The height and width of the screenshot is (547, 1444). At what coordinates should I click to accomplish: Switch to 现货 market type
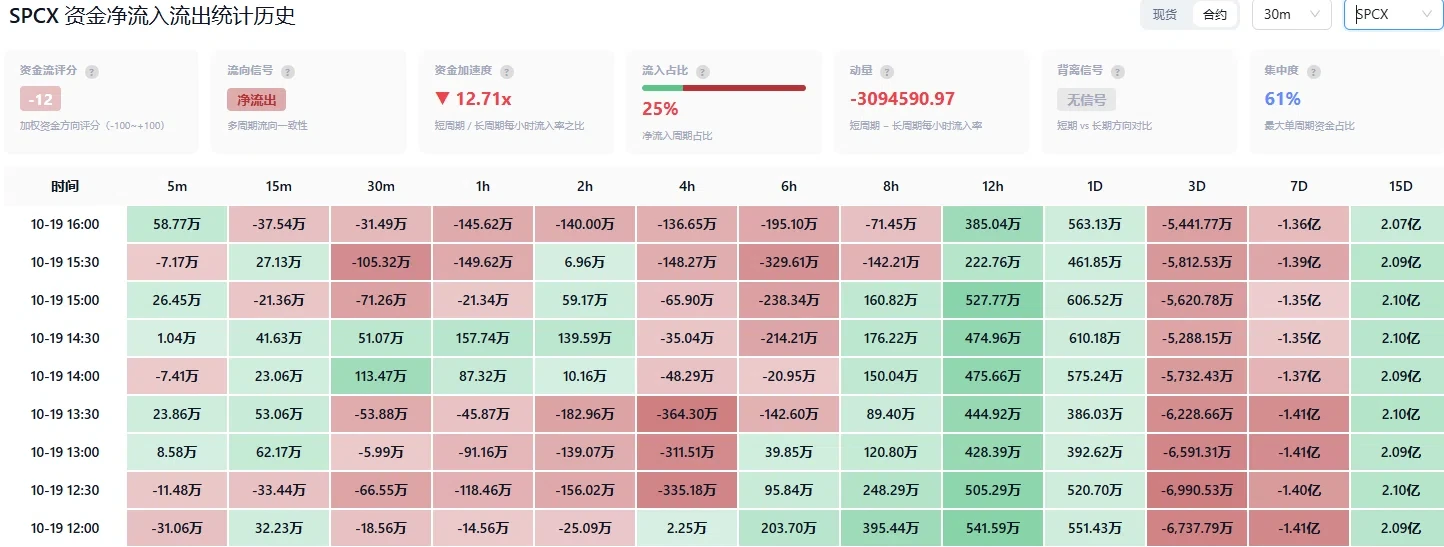[x=1165, y=15]
